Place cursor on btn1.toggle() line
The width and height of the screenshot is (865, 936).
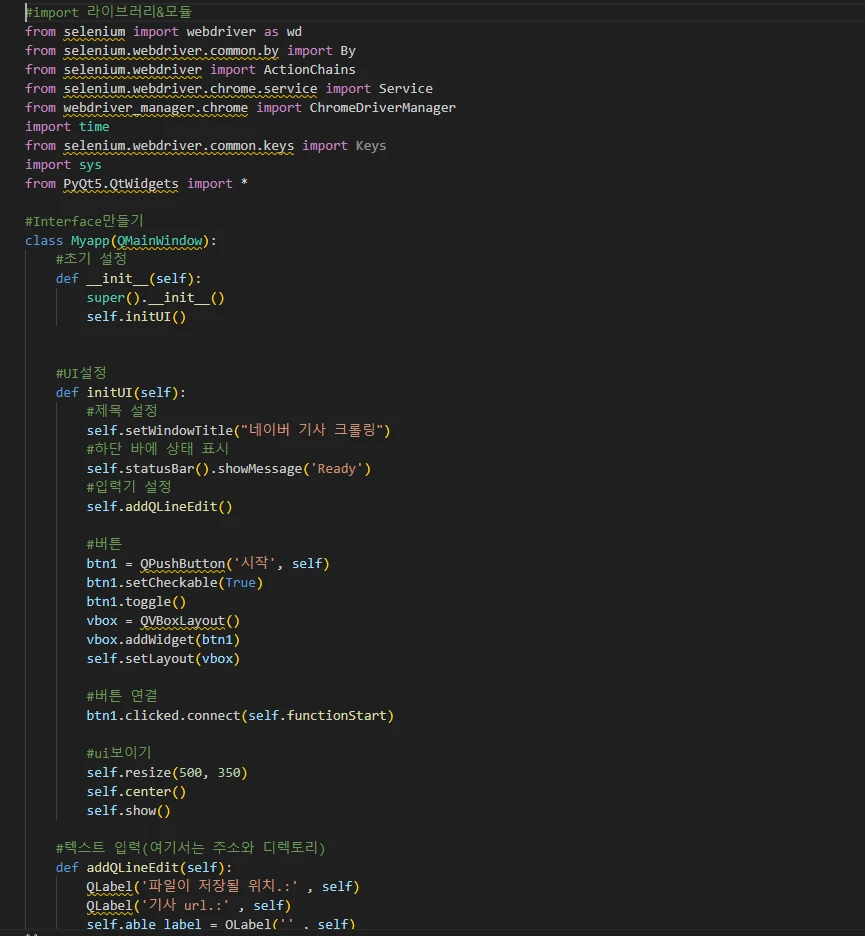click(136, 601)
